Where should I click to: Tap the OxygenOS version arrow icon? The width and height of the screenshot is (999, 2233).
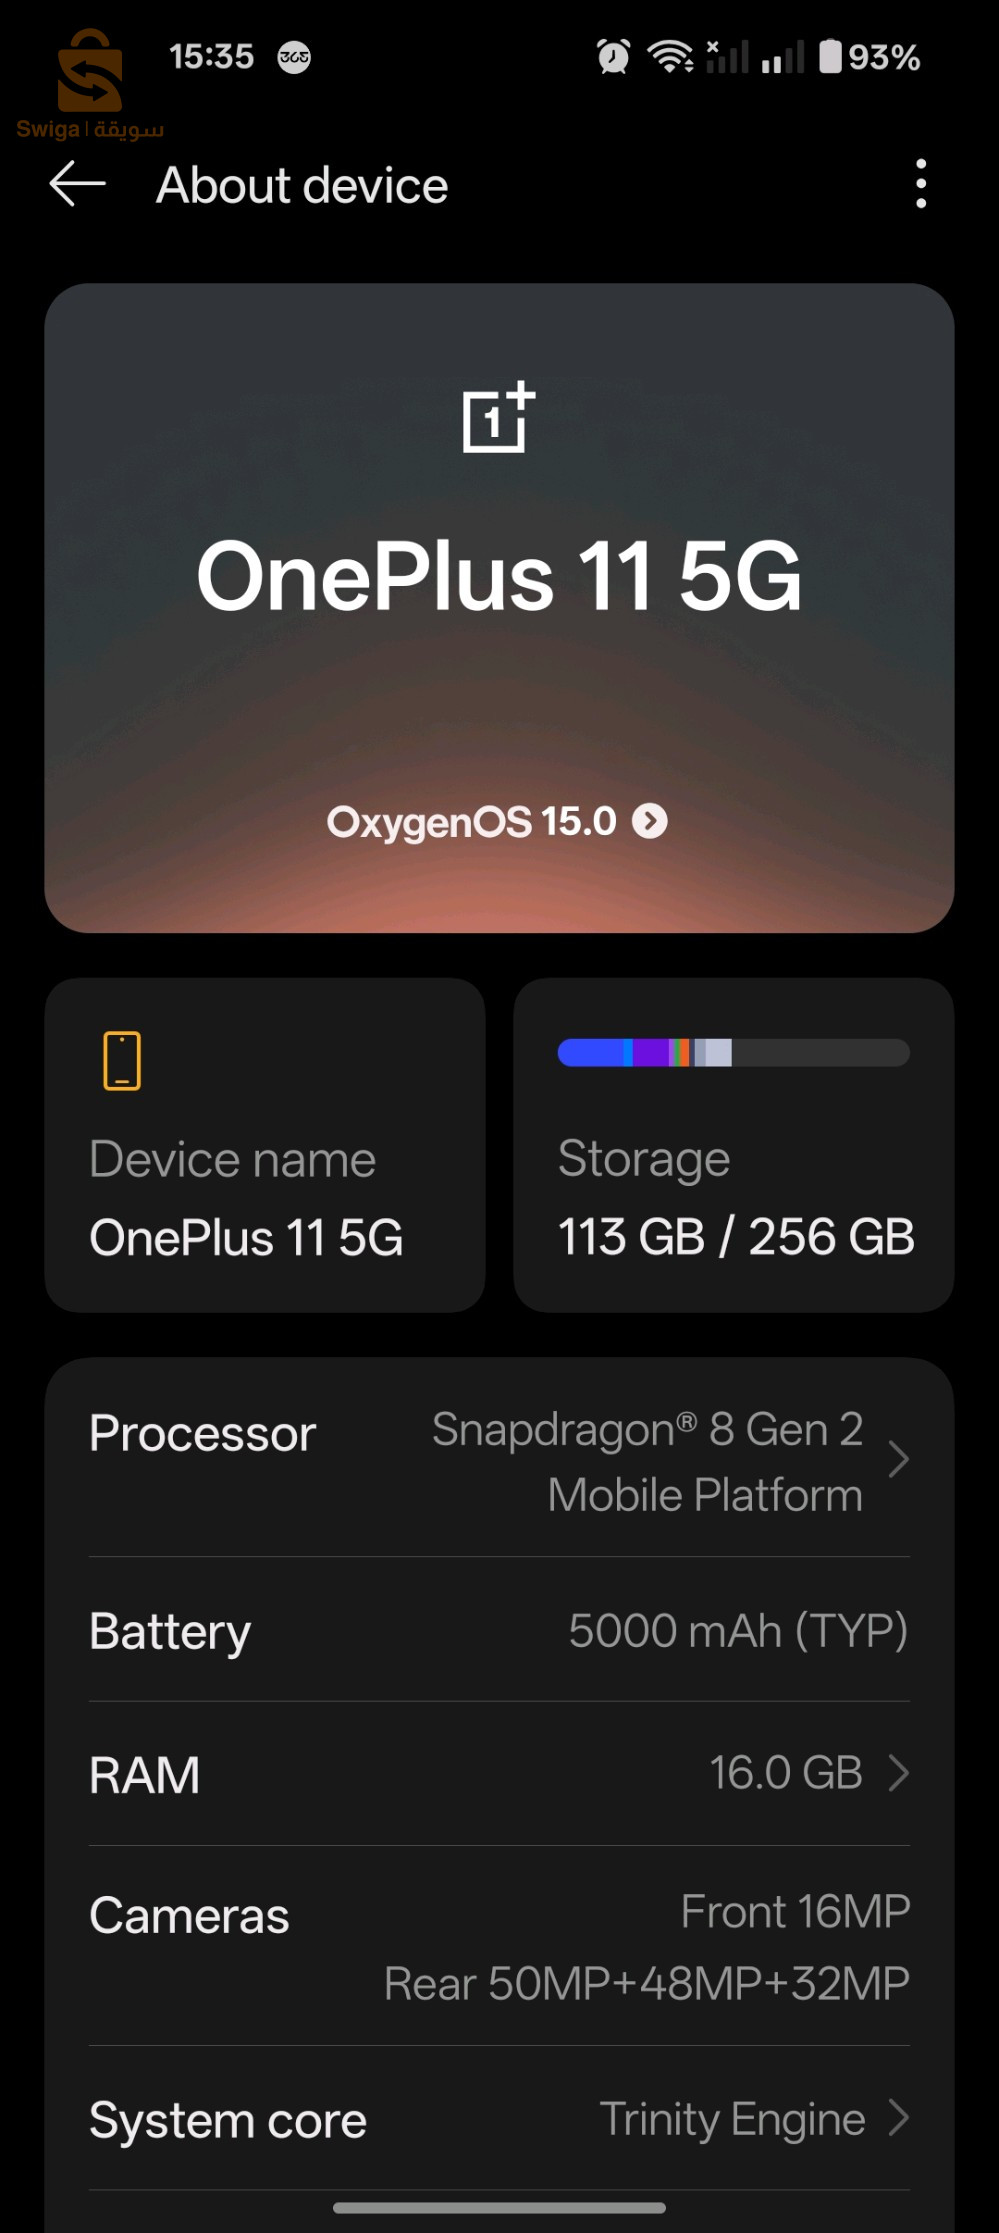coord(650,822)
